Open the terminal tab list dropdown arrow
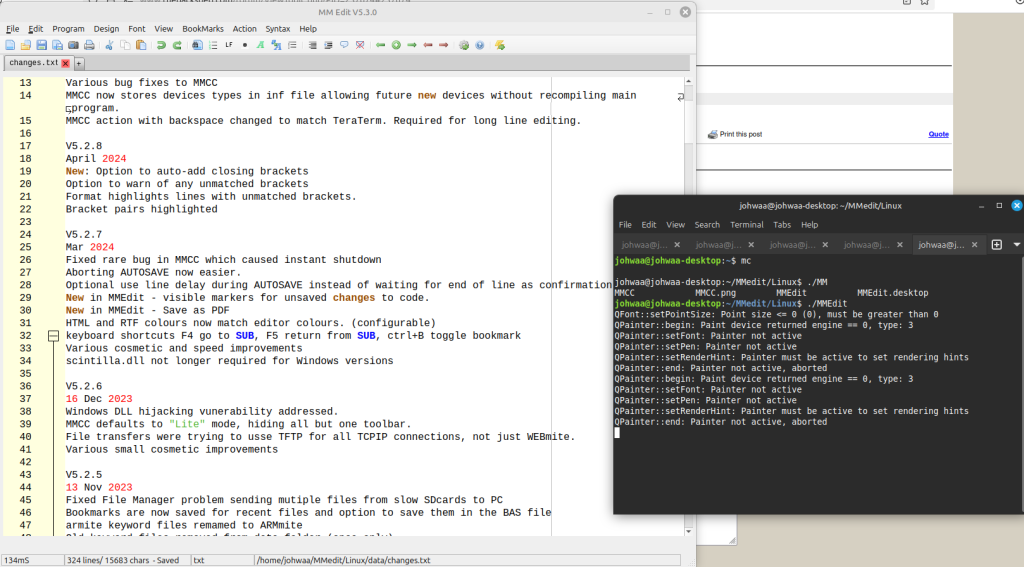This screenshot has width=1024, height=567. click(x=1016, y=244)
